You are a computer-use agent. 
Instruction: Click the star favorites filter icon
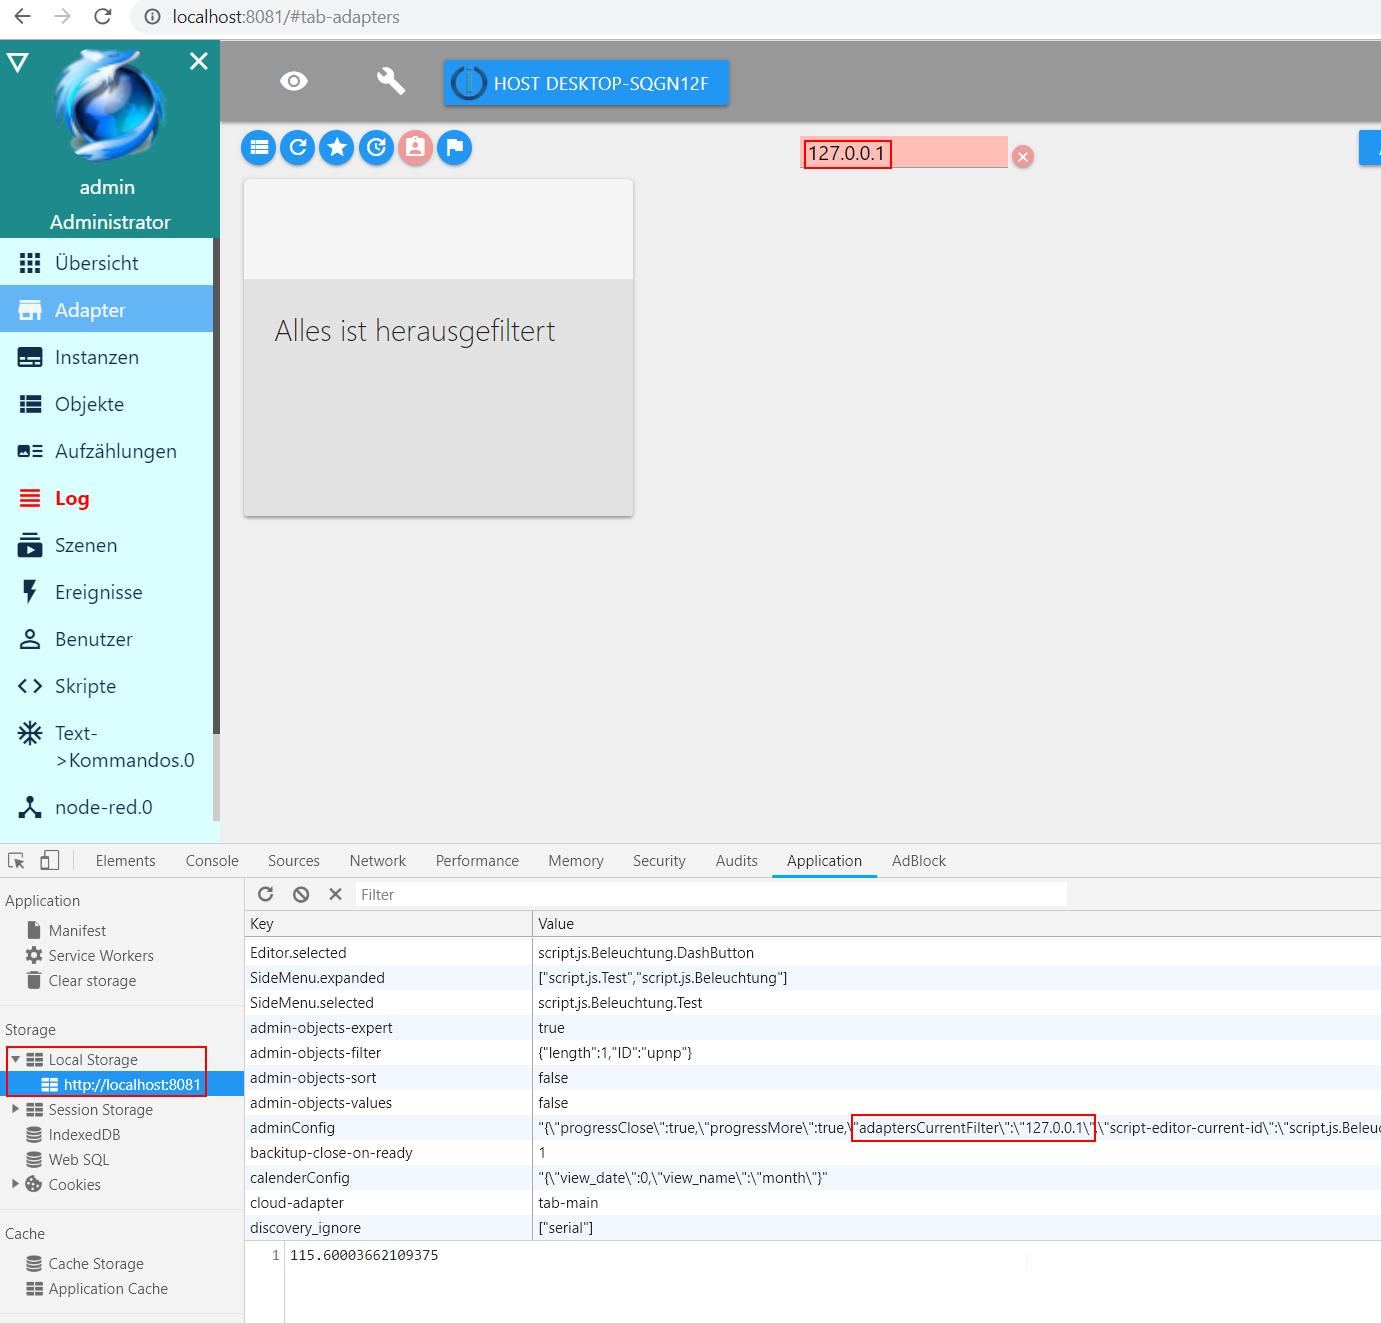point(337,148)
